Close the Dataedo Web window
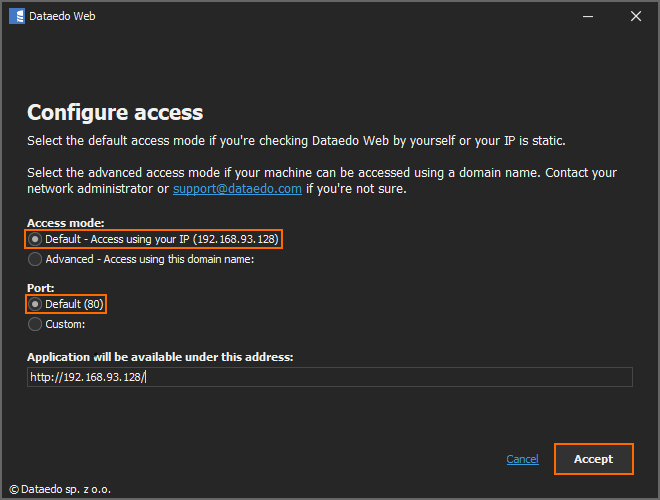Viewport: 660px width, 500px height. [635, 16]
